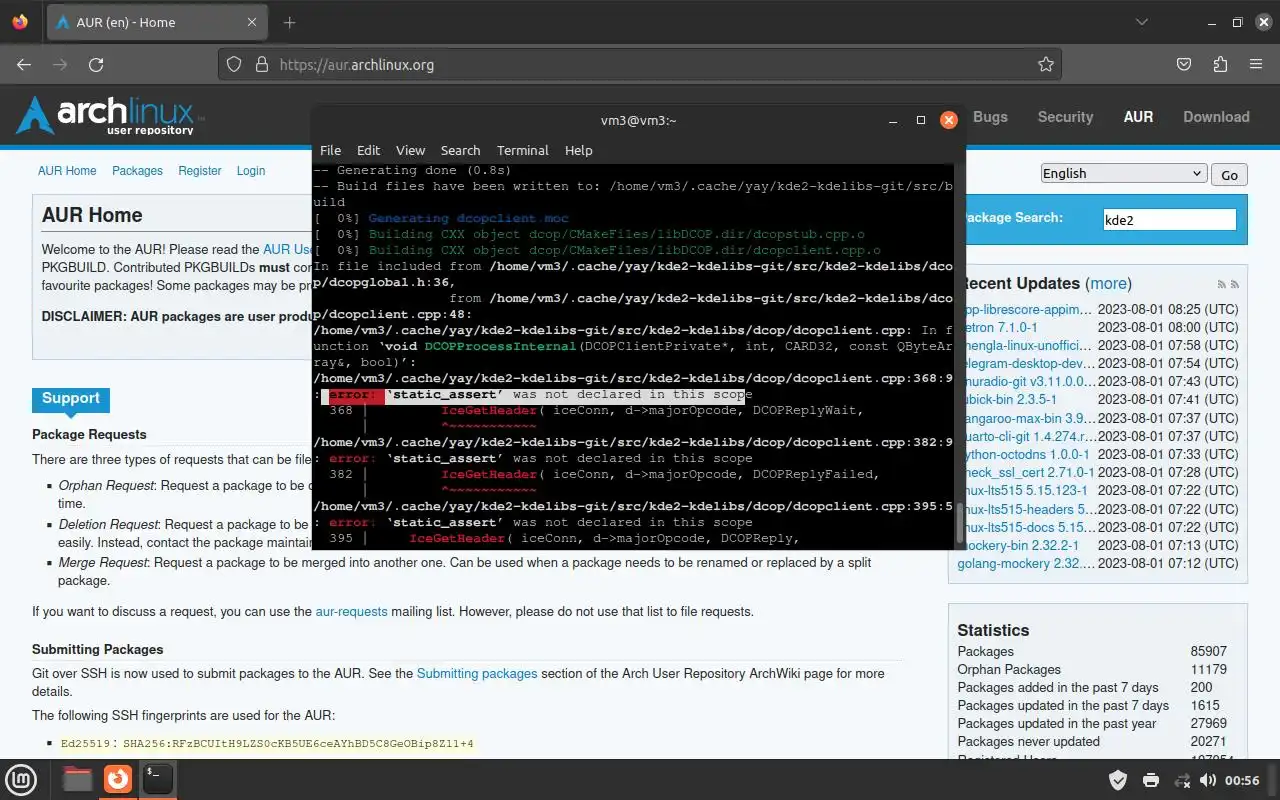Click site padlock security icon
Viewport: 1280px width, 800px height.
pyautogui.click(x=262, y=64)
